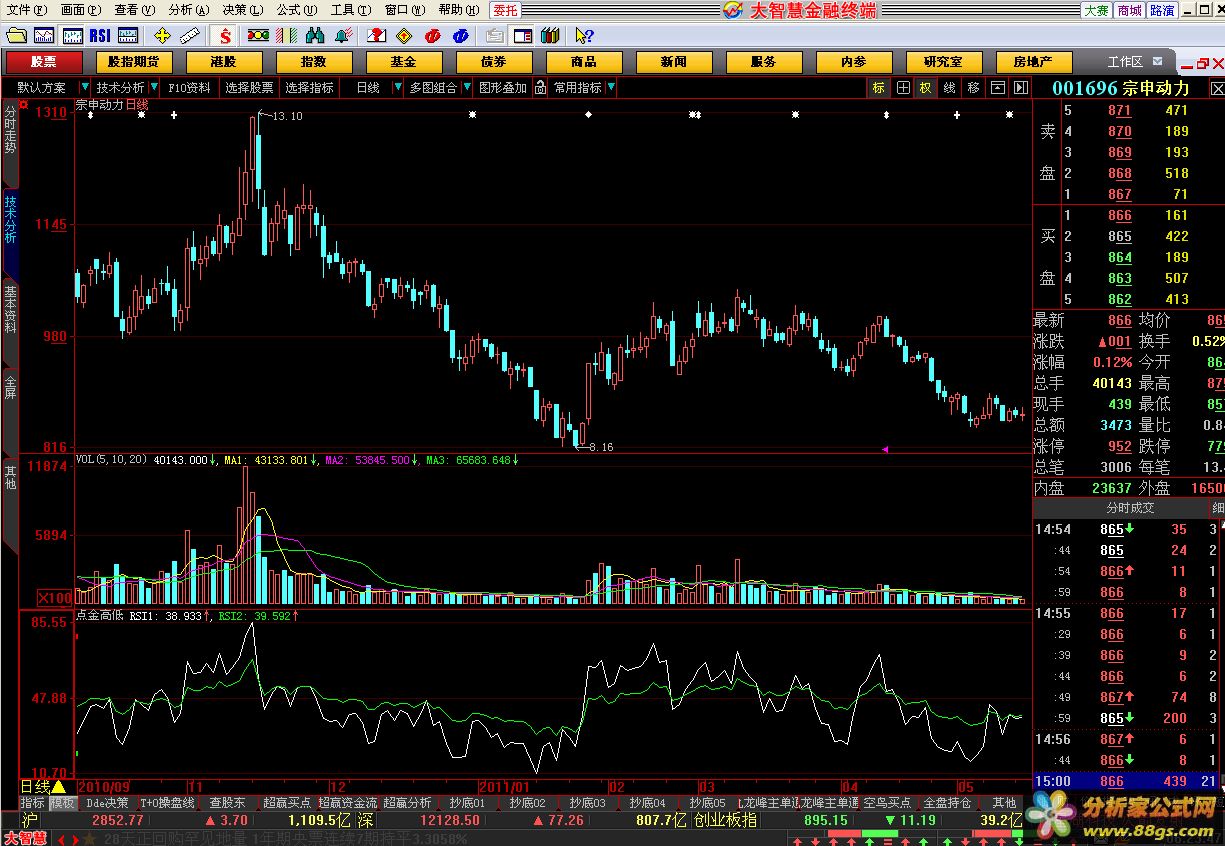1225x846 pixels.
Task: Open the 帮助(H) menu
Action: [x=458, y=10]
